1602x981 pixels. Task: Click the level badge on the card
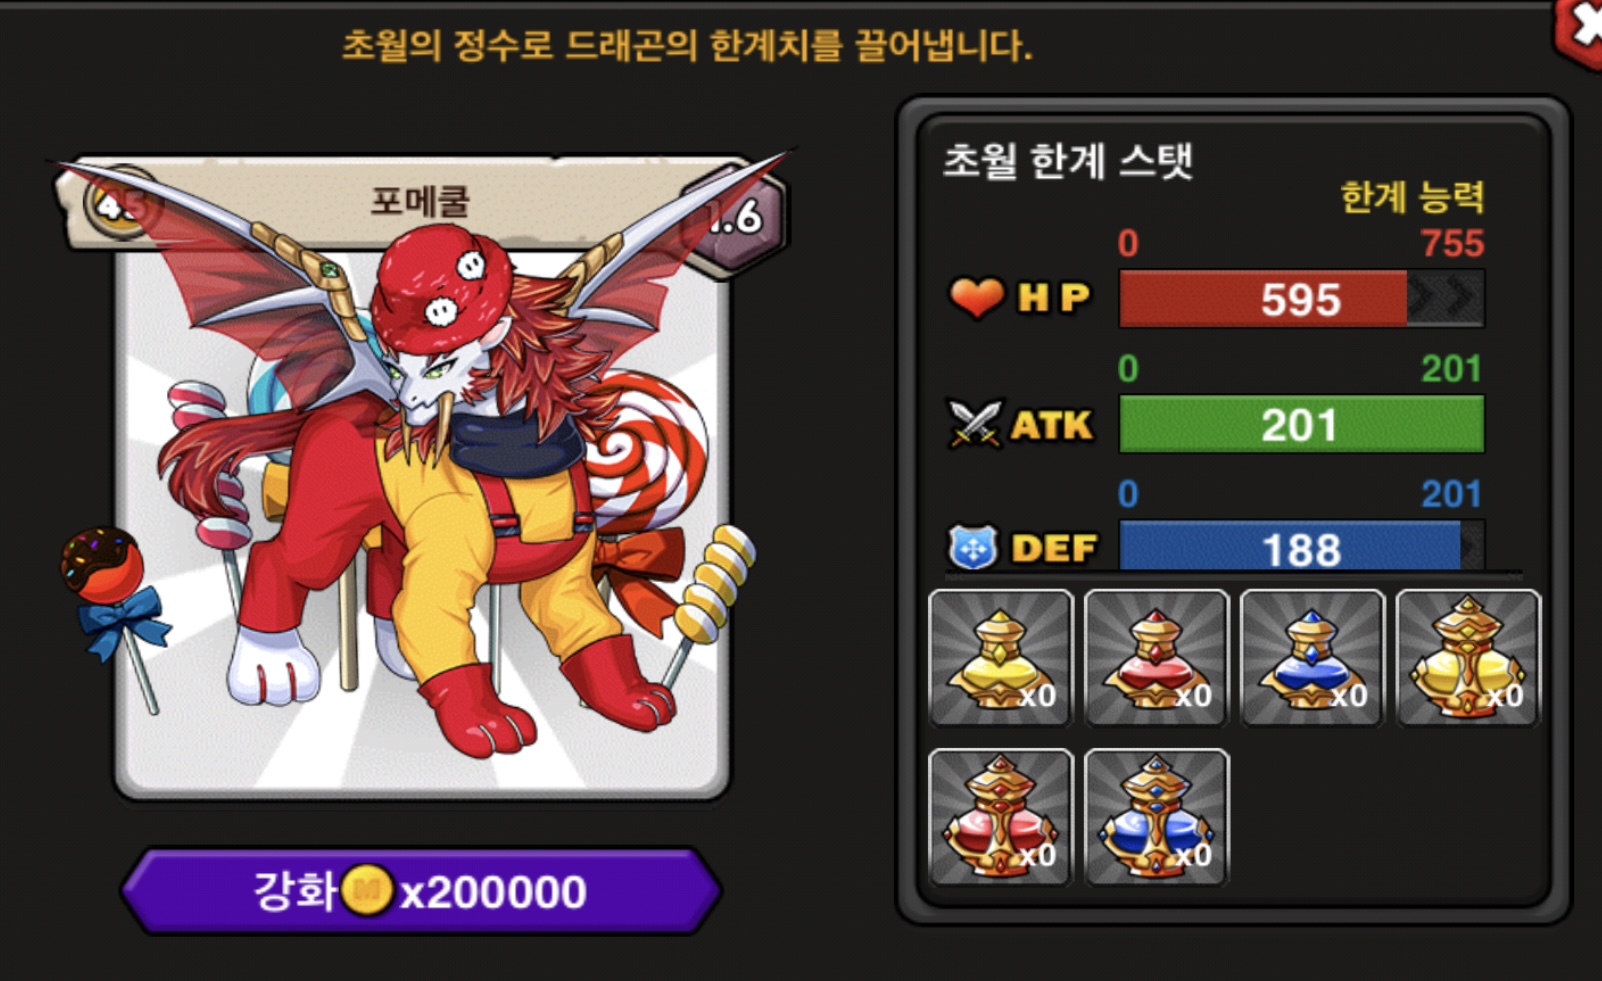(x=120, y=203)
